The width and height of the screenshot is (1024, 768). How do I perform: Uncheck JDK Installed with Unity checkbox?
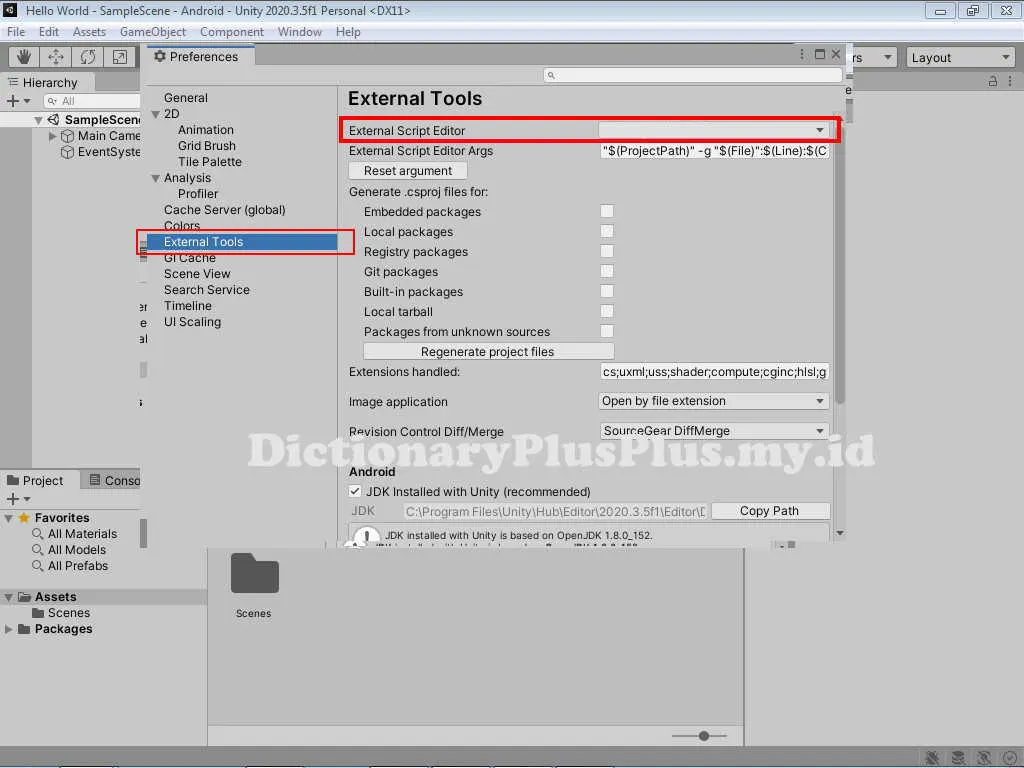click(355, 491)
